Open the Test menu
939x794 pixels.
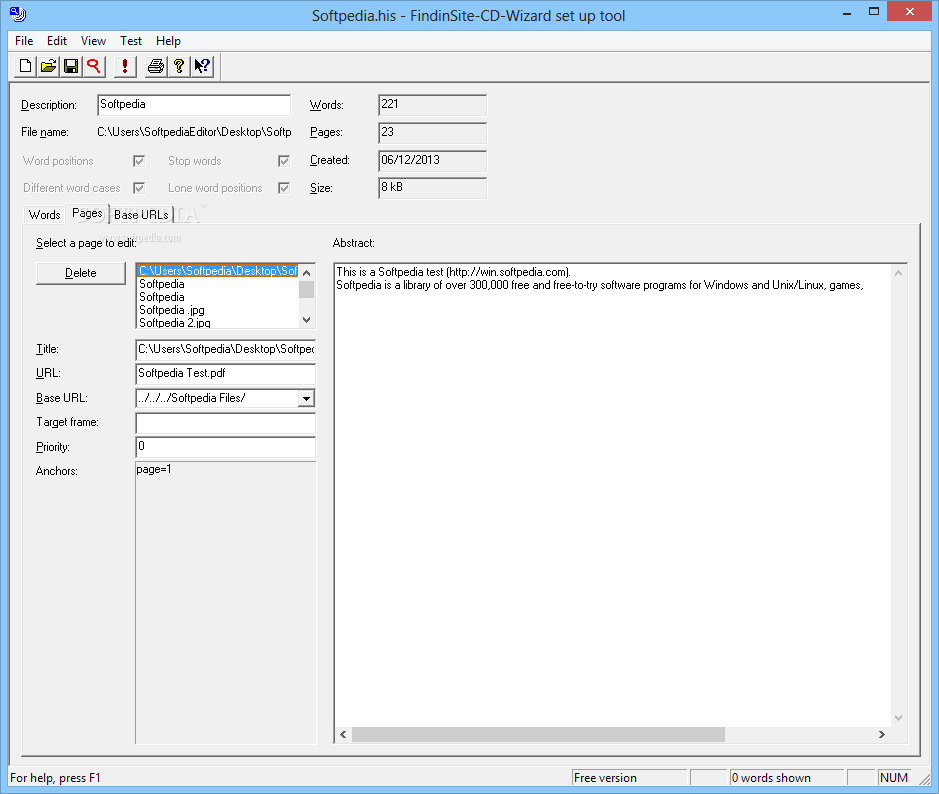click(x=131, y=41)
